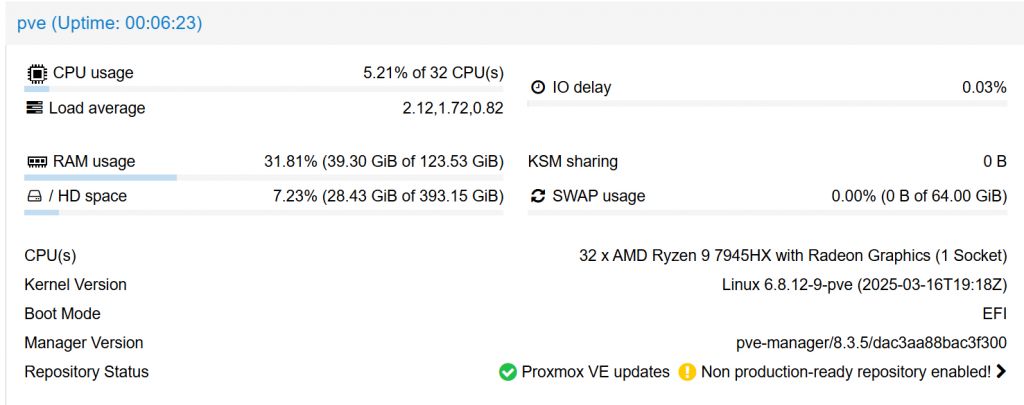Click the pve uptime panel title
This screenshot has height=405, width=1024.
point(110,22)
